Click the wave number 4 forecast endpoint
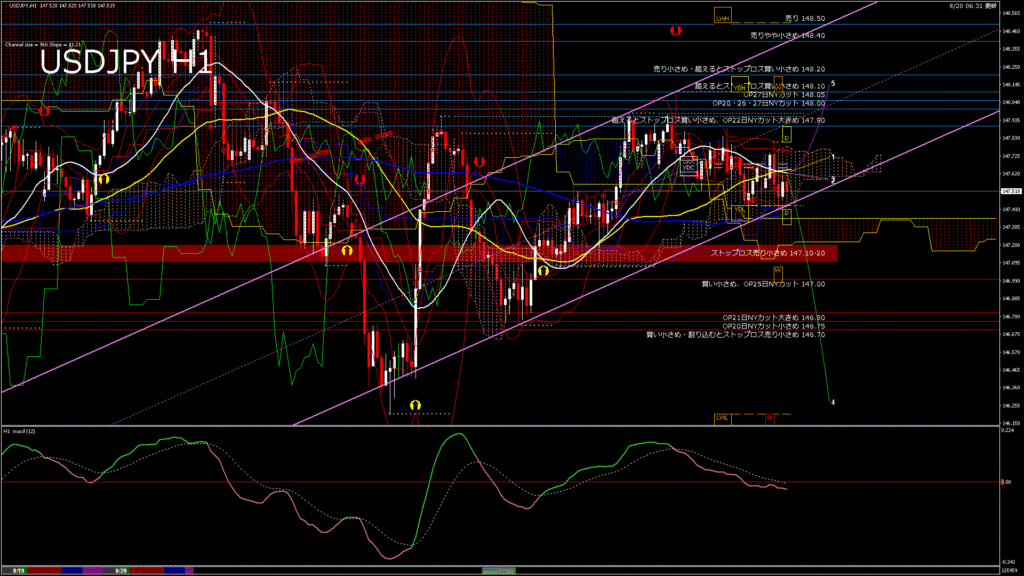The height and width of the screenshot is (576, 1024). tap(833, 402)
